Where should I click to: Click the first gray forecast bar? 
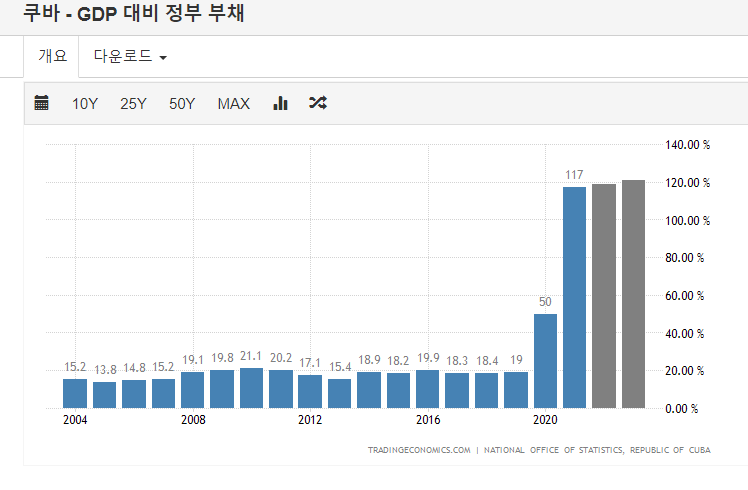tap(604, 296)
